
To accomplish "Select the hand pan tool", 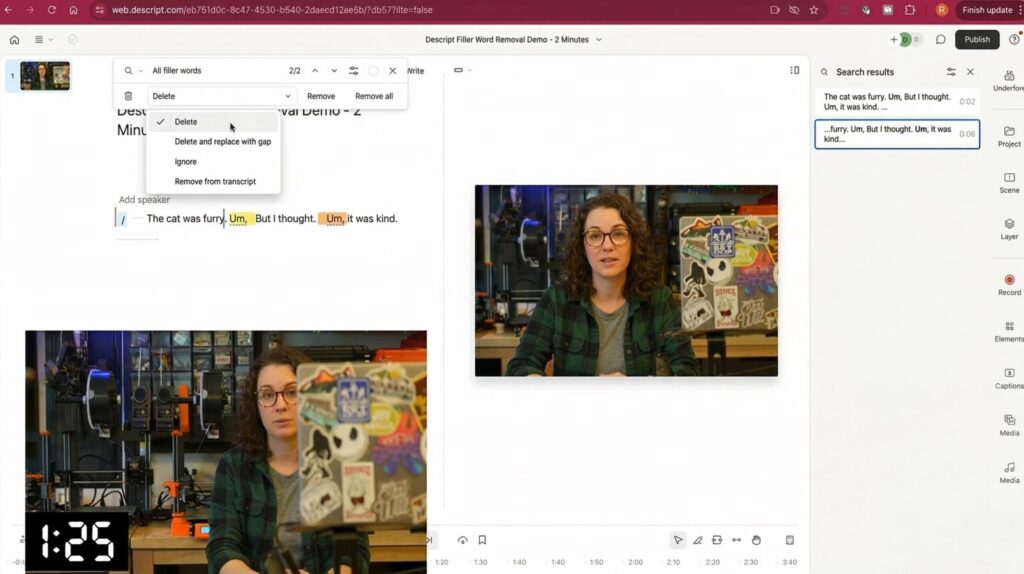I will [x=756, y=540].
